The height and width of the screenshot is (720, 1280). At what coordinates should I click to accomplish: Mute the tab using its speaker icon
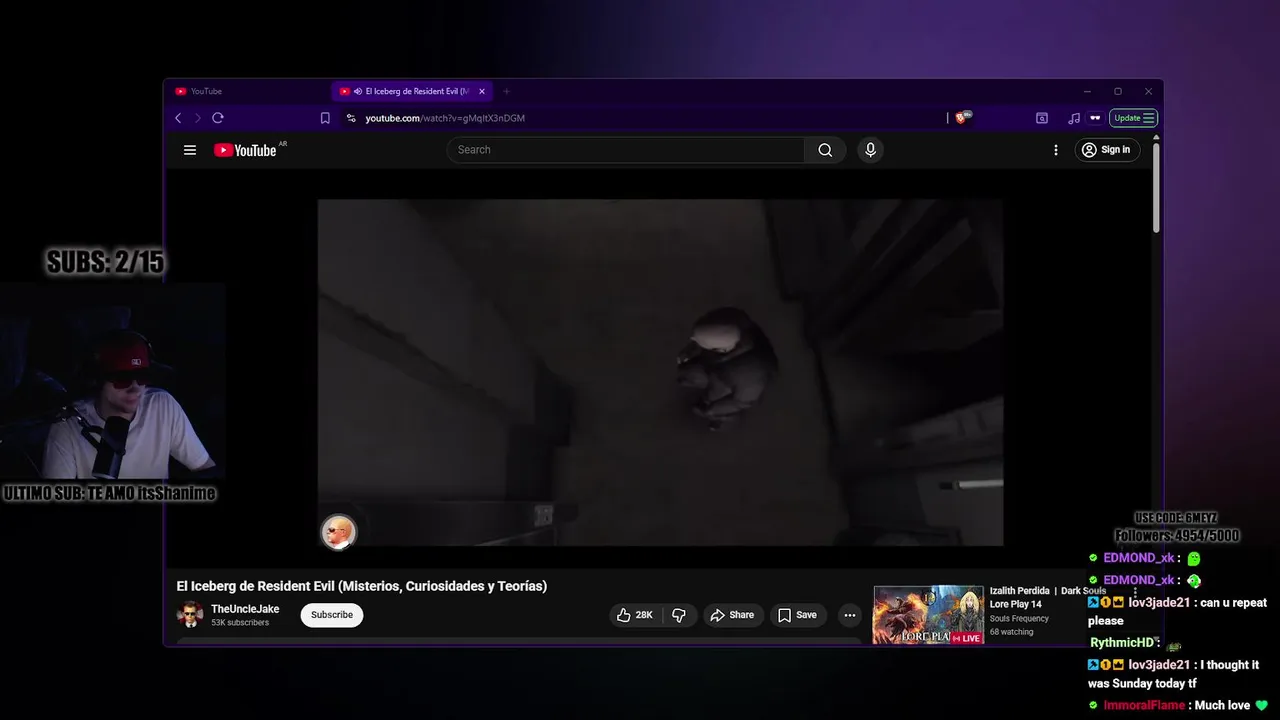point(357,91)
